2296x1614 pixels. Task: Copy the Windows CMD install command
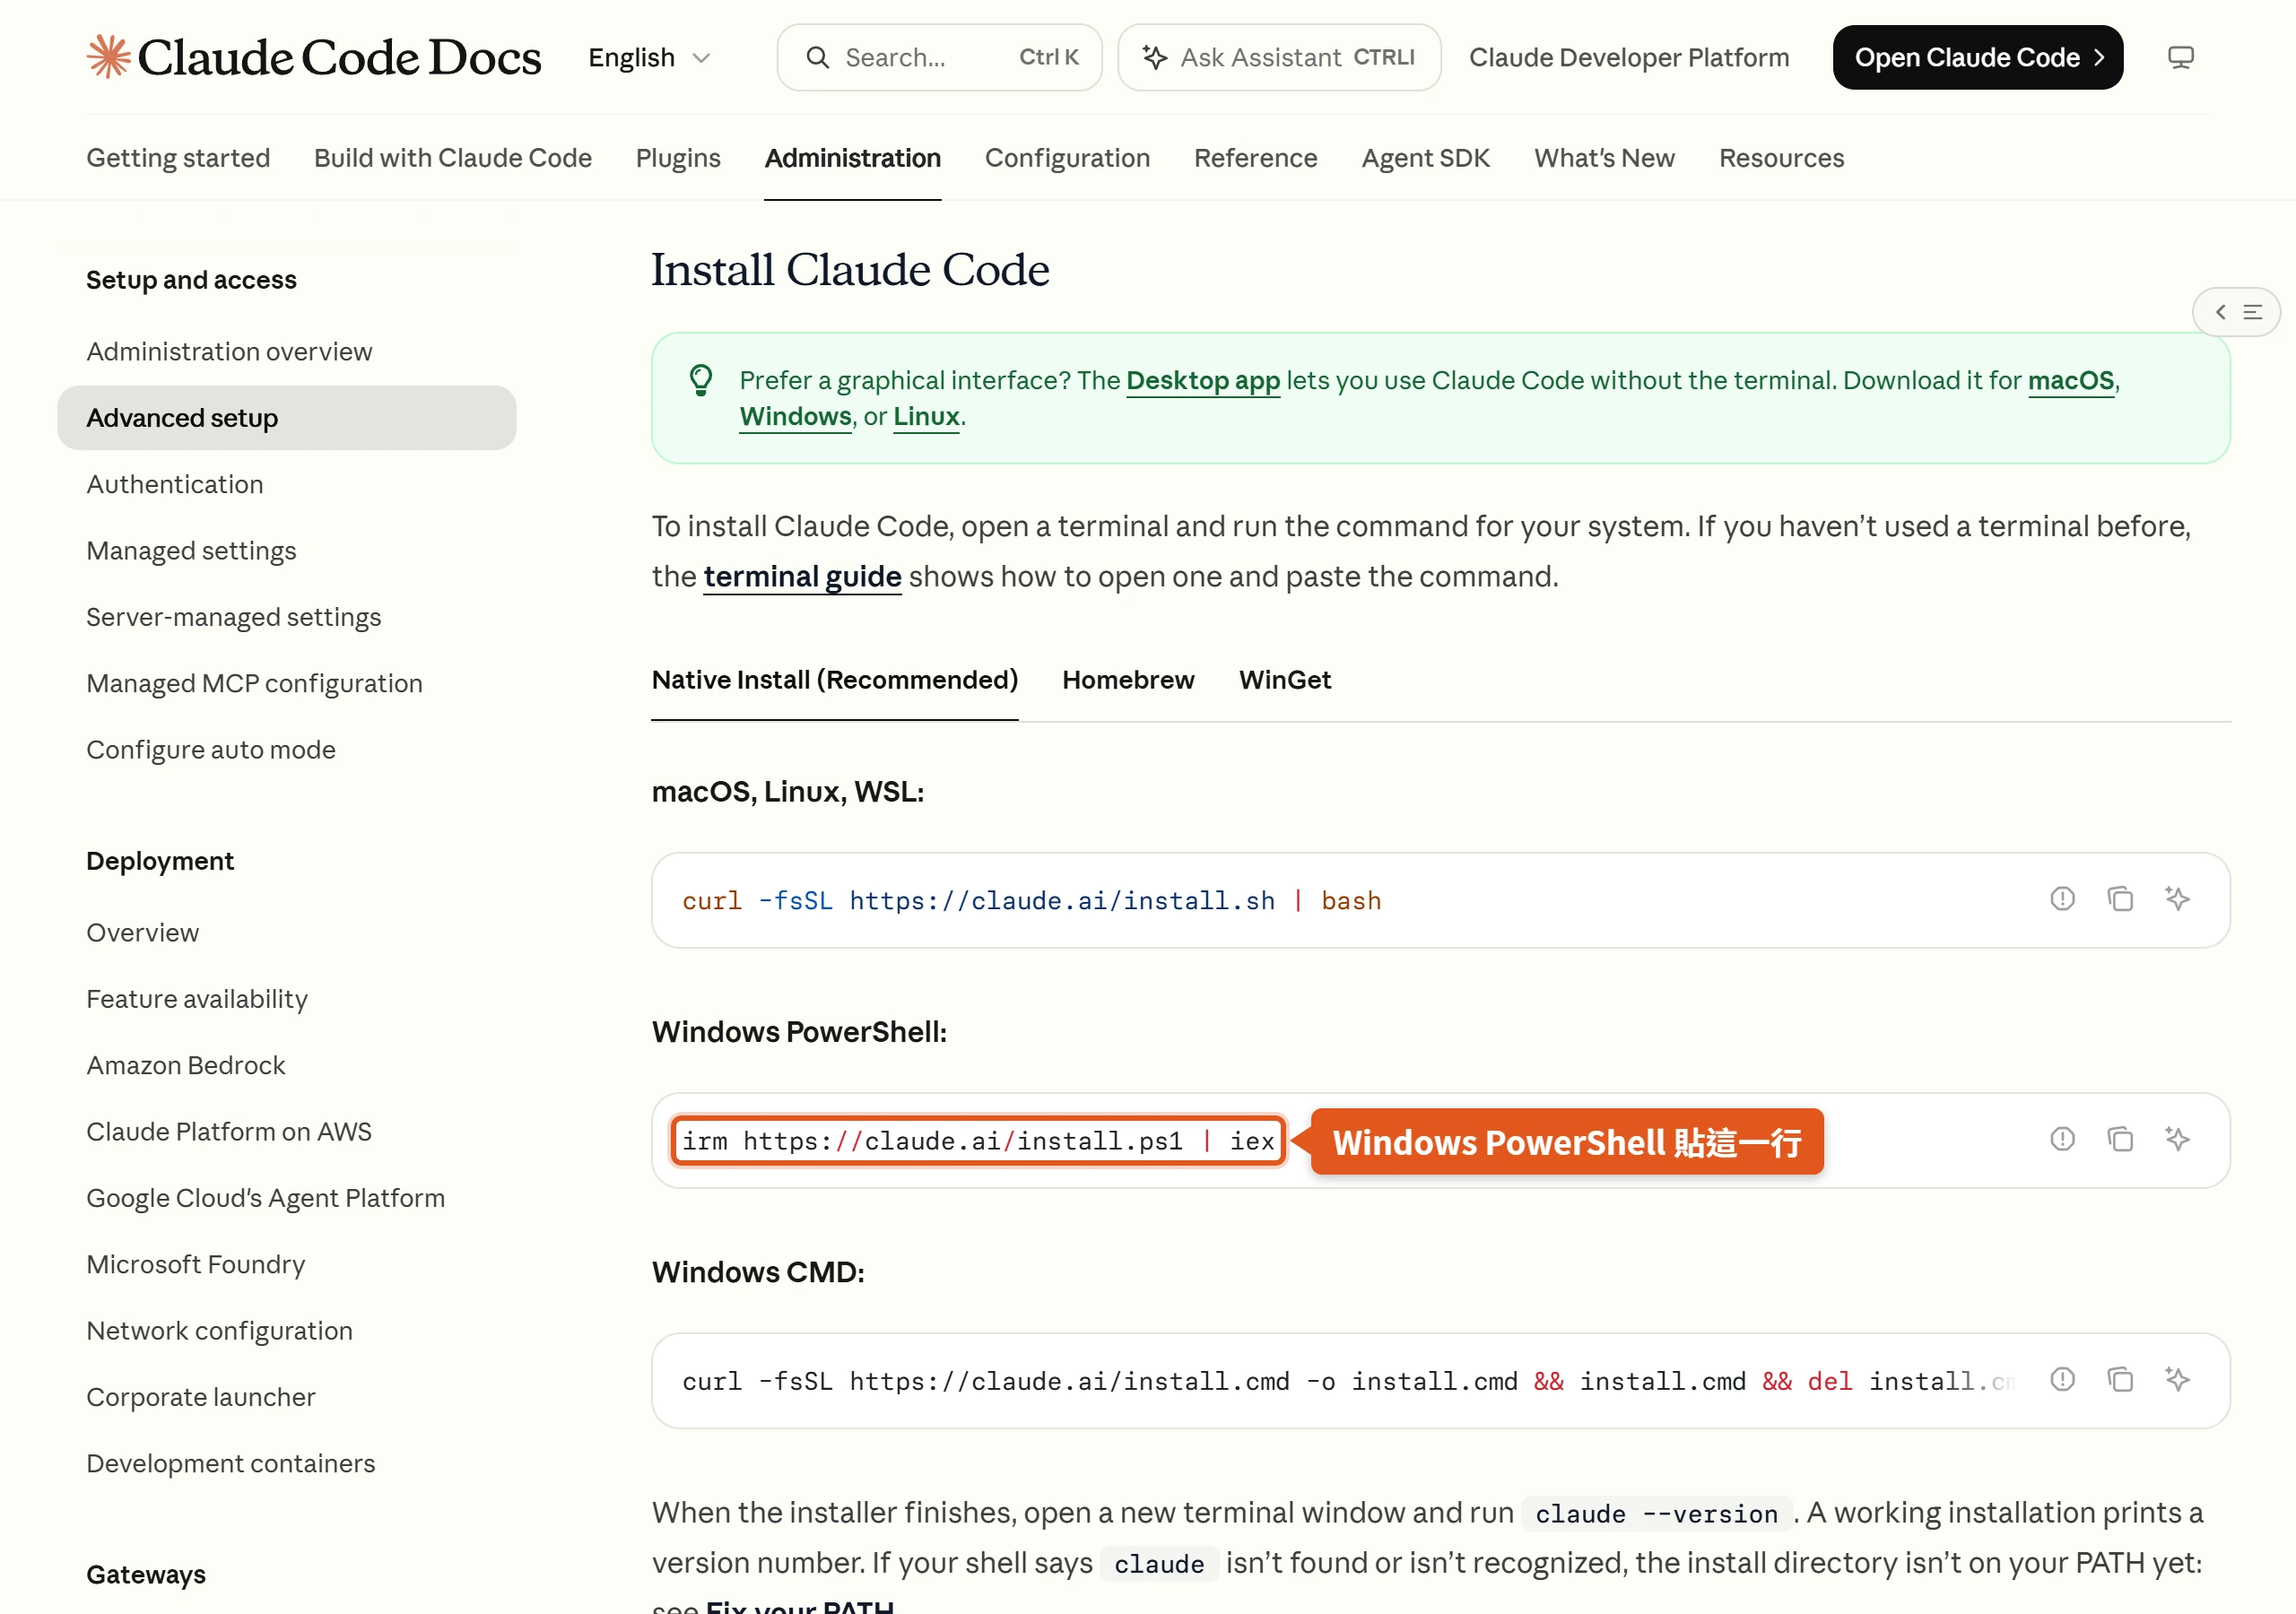[x=2120, y=1380]
